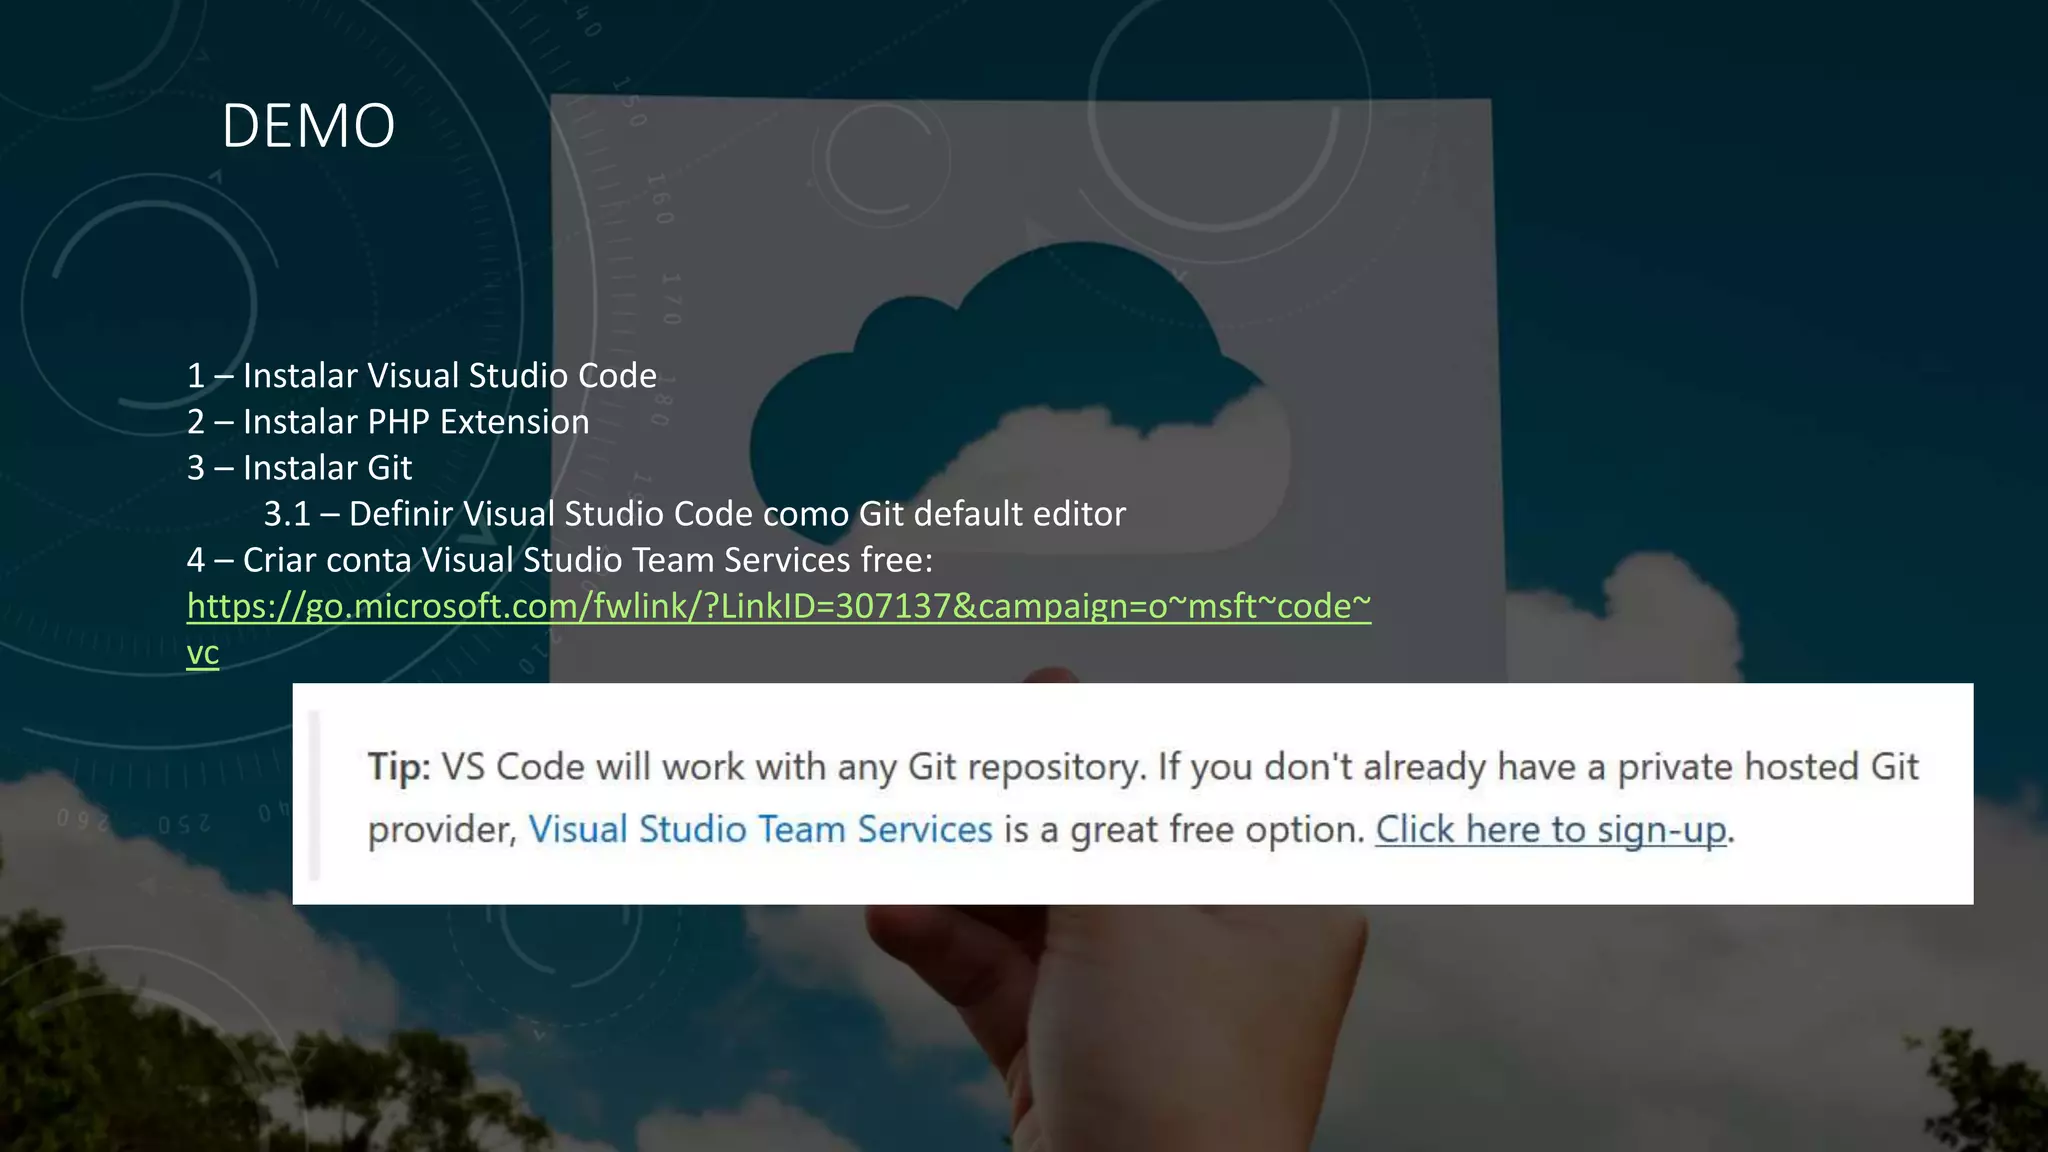This screenshot has width=2048, height=1152.
Task: Click '2 – Instalar PHP Extension' line
Action: [x=388, y=422]
